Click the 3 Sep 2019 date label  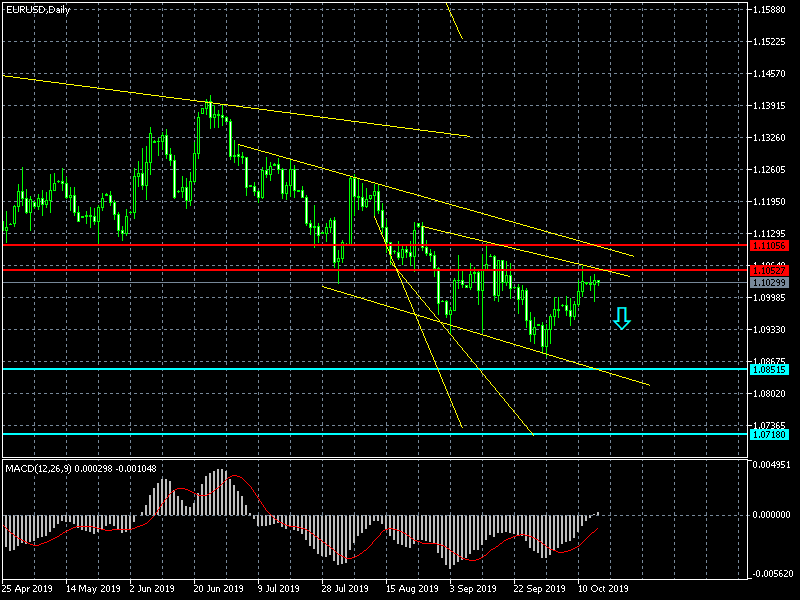473,589
